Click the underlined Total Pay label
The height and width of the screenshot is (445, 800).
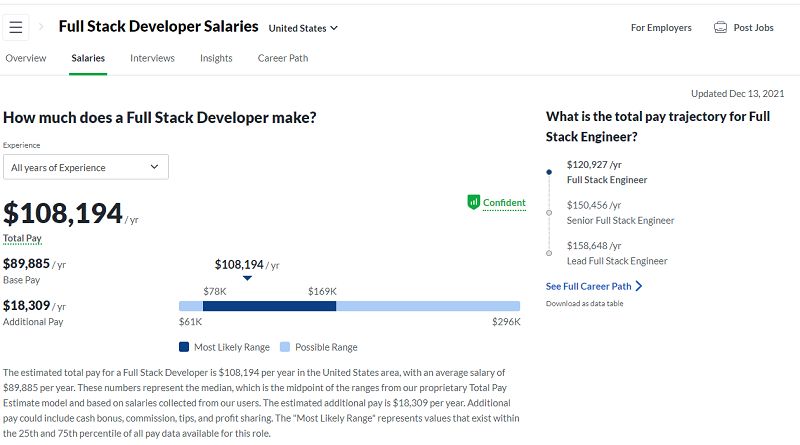(x=22, y=239)
